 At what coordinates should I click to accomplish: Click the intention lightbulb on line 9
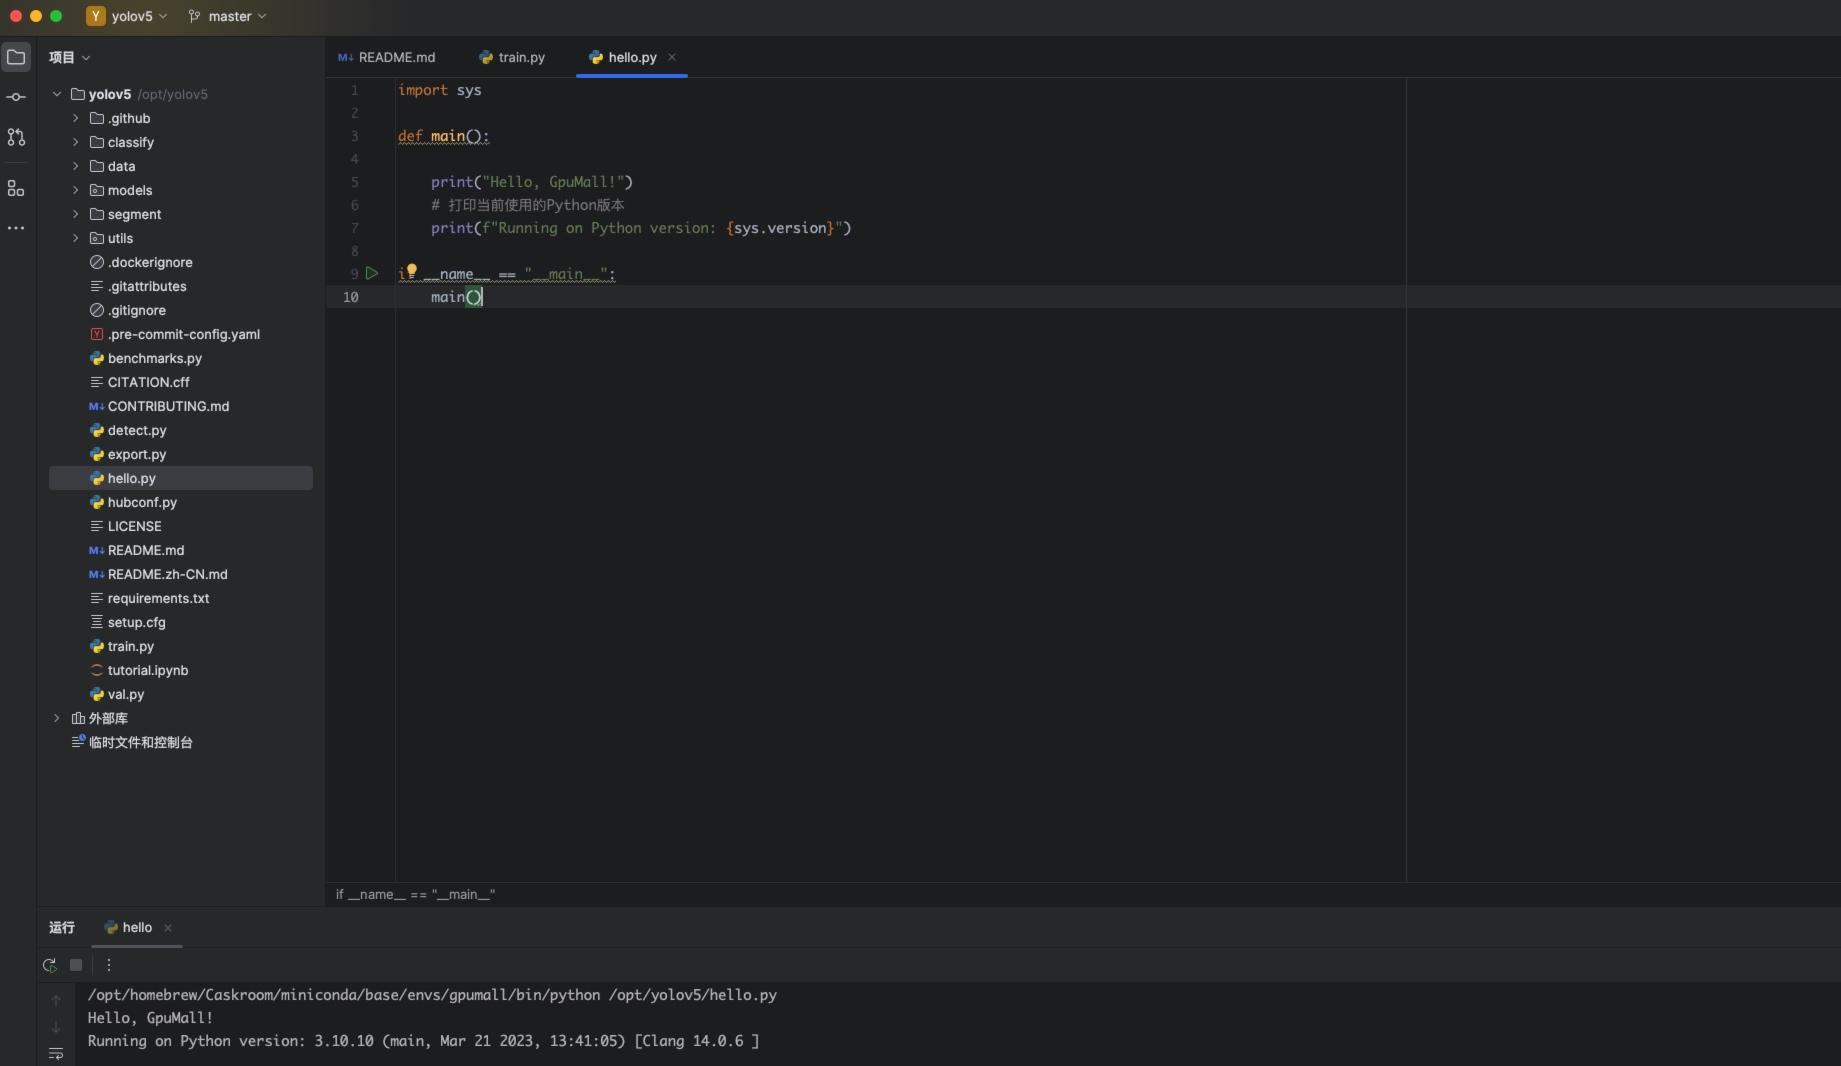[x=411, y=270]
